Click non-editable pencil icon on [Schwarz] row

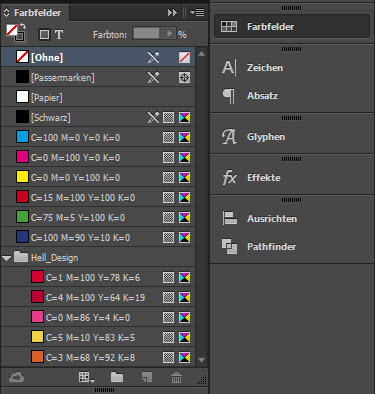[153, 117]
